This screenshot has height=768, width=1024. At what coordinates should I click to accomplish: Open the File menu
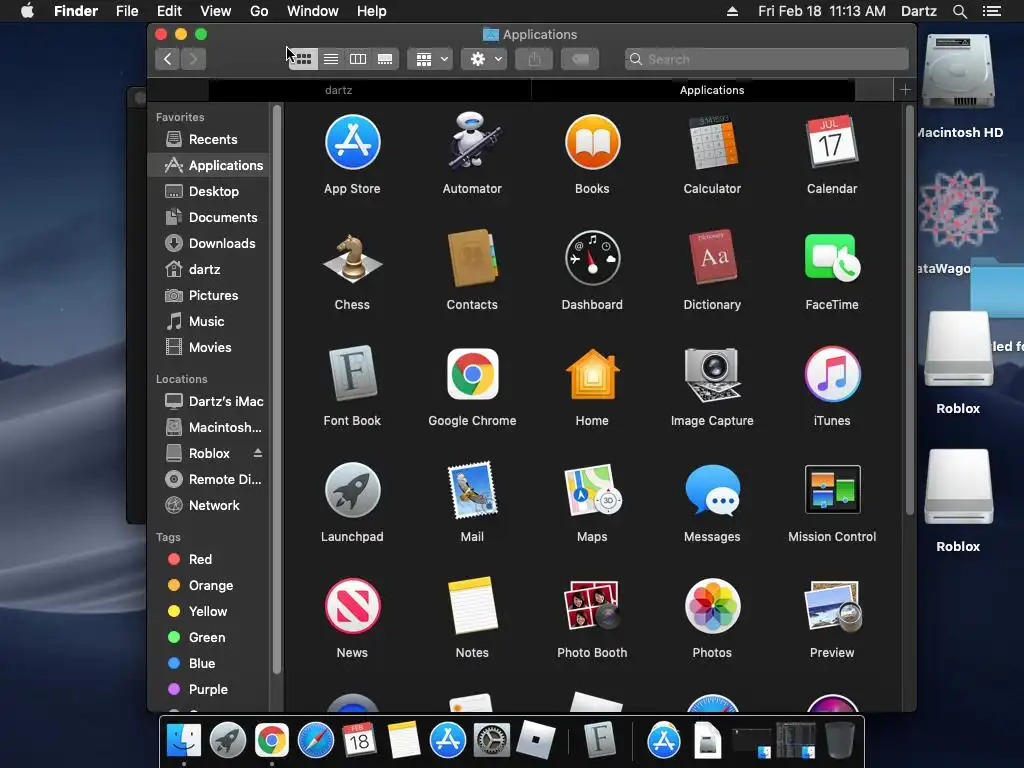(x=127, y=11)
